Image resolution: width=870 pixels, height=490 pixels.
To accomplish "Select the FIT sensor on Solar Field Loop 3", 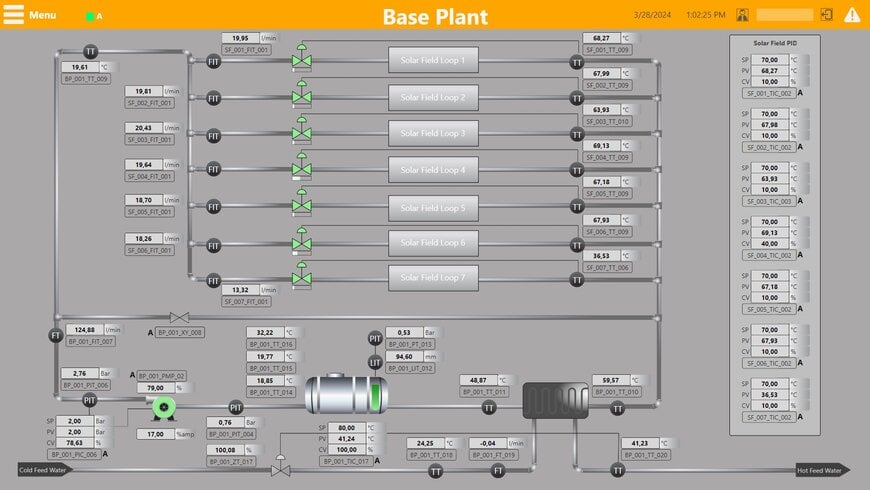I will point(214,135).
